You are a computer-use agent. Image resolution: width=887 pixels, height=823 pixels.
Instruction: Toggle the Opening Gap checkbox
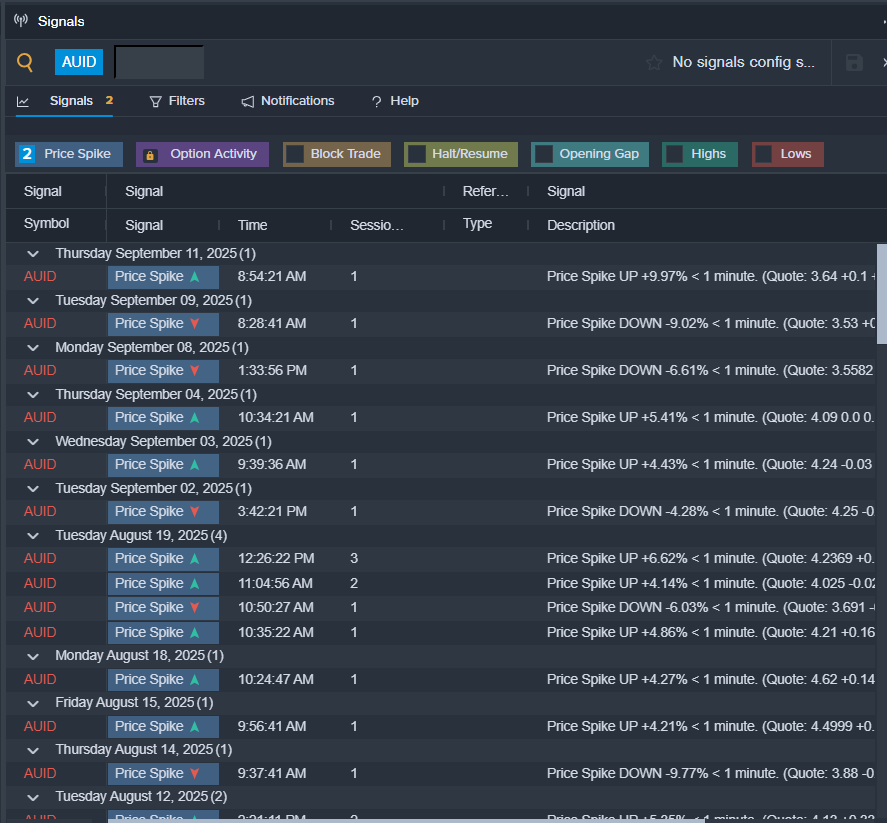(x=544, y=154)
